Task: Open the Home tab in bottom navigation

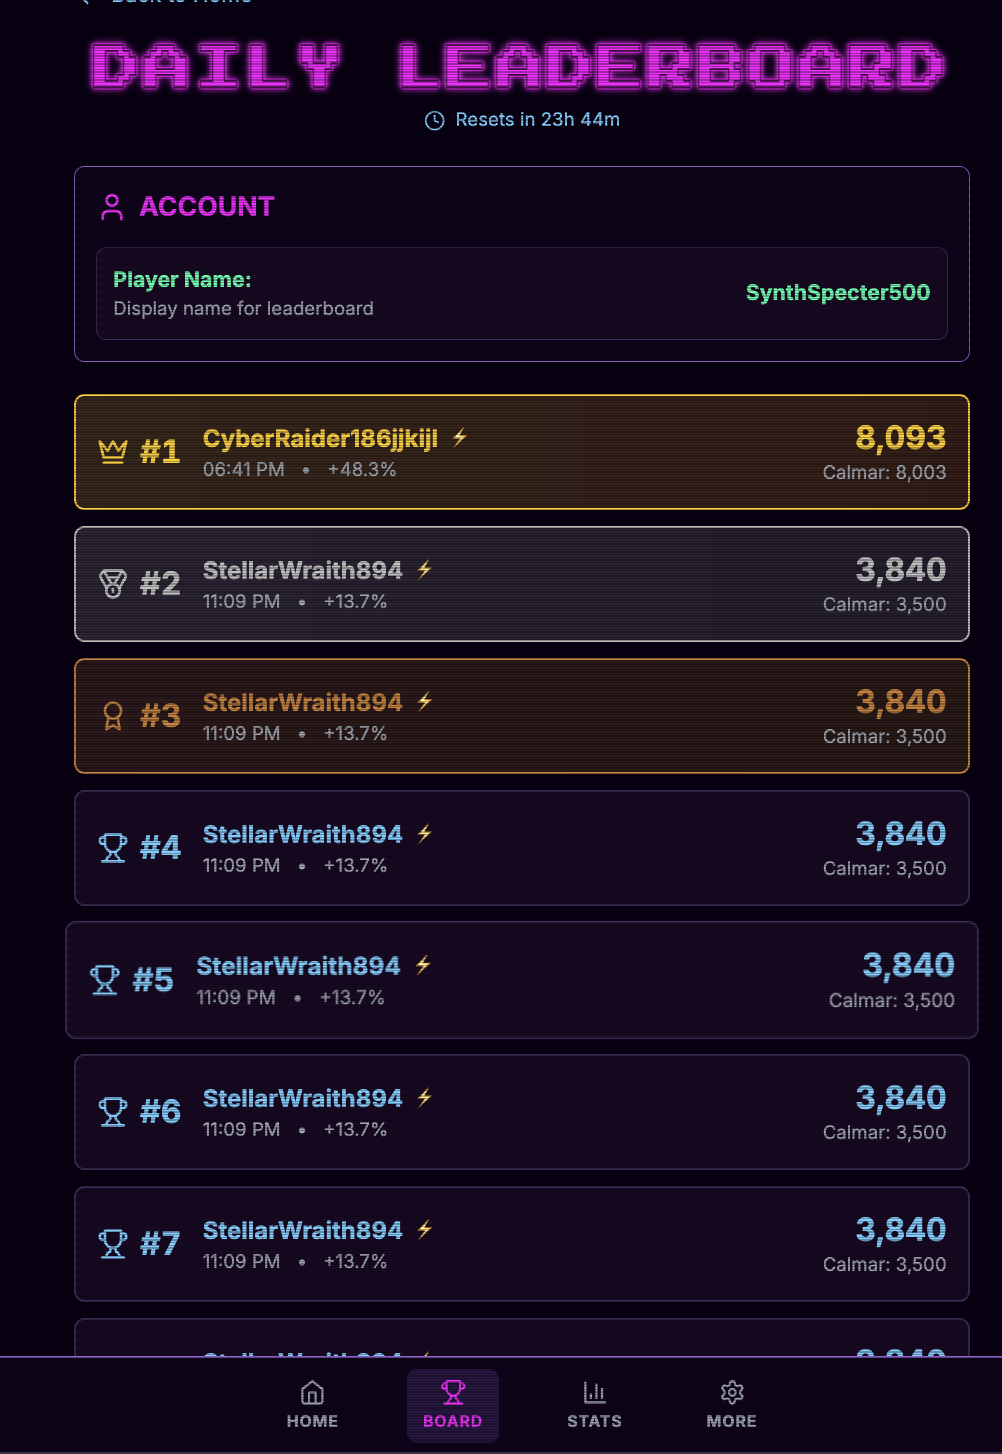Action: 312,1405
